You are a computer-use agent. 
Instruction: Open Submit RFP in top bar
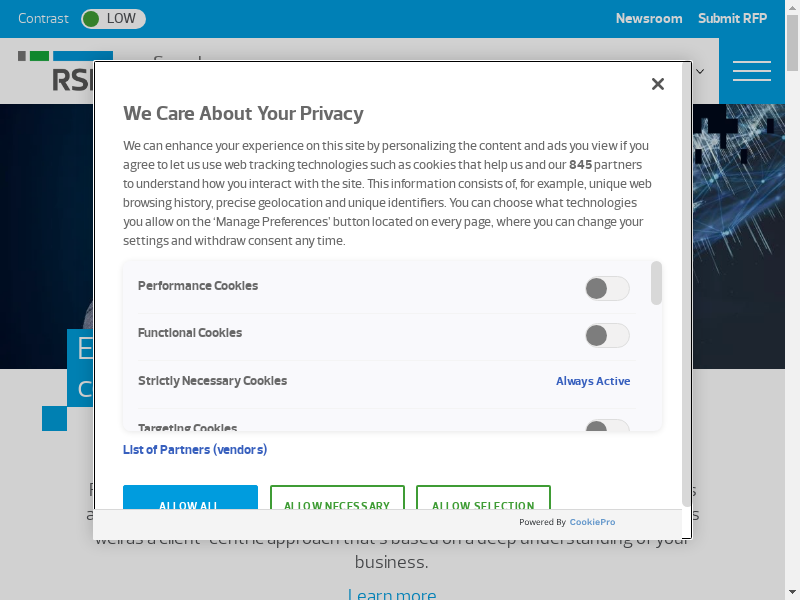point(733,19)
